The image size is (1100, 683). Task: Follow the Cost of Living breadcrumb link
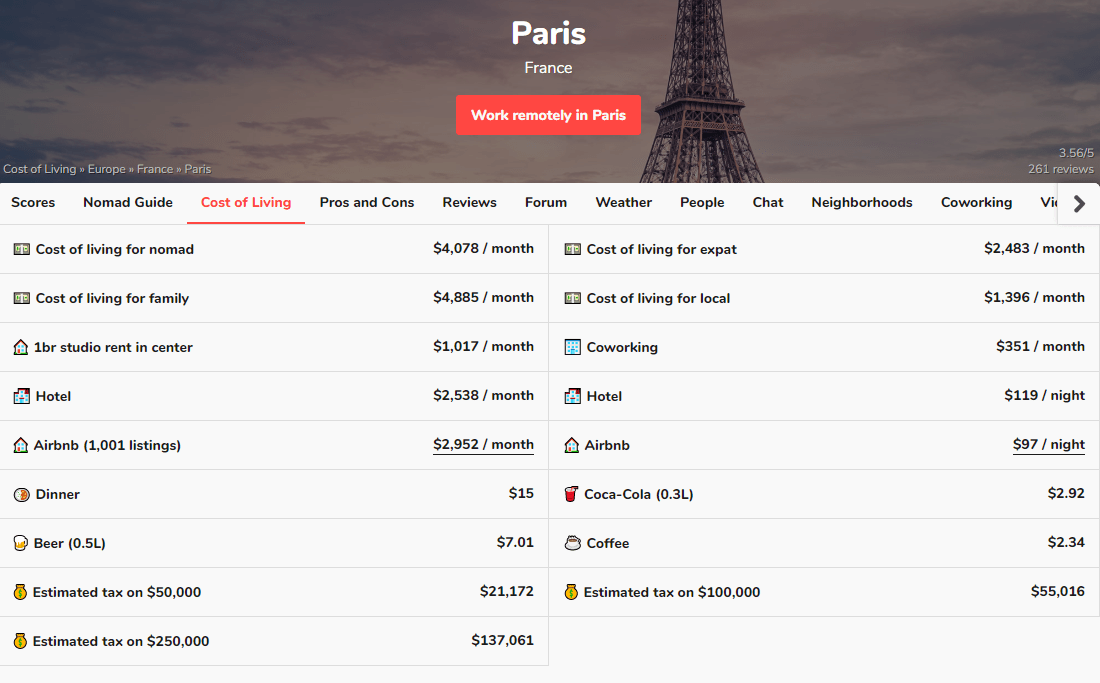(x=39, y=169)
